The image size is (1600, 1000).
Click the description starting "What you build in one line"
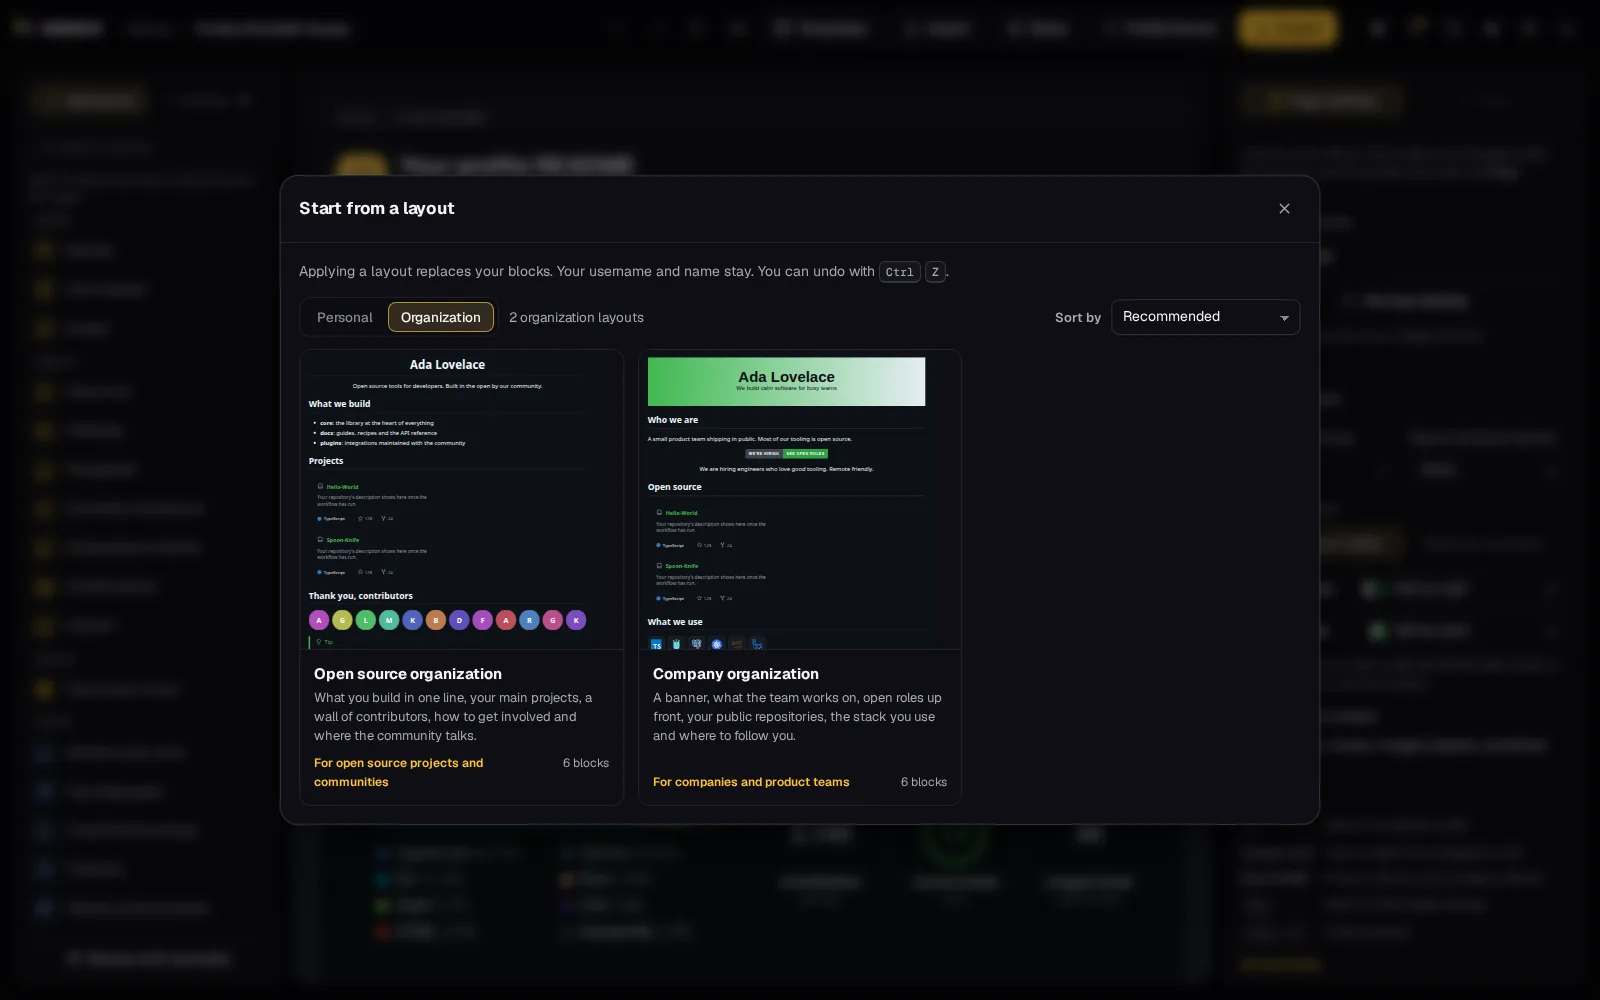(453, 717)
